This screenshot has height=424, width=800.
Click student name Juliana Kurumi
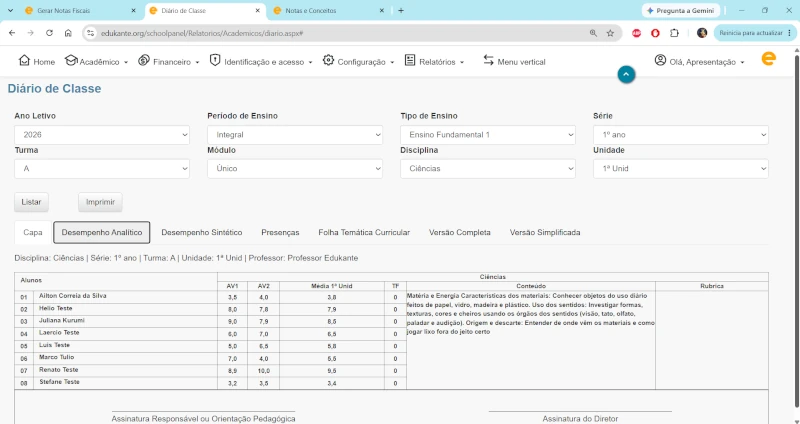(62, 320)
